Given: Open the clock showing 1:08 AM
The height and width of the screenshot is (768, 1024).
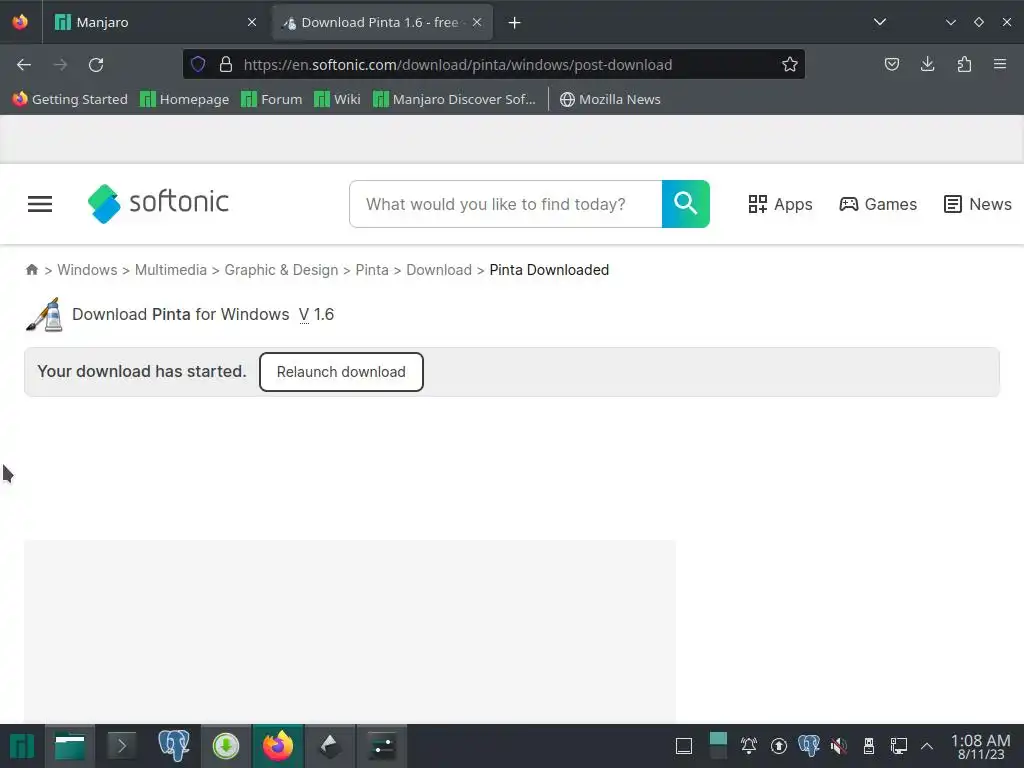Looking at the screenshot, I should pos(980,746).
